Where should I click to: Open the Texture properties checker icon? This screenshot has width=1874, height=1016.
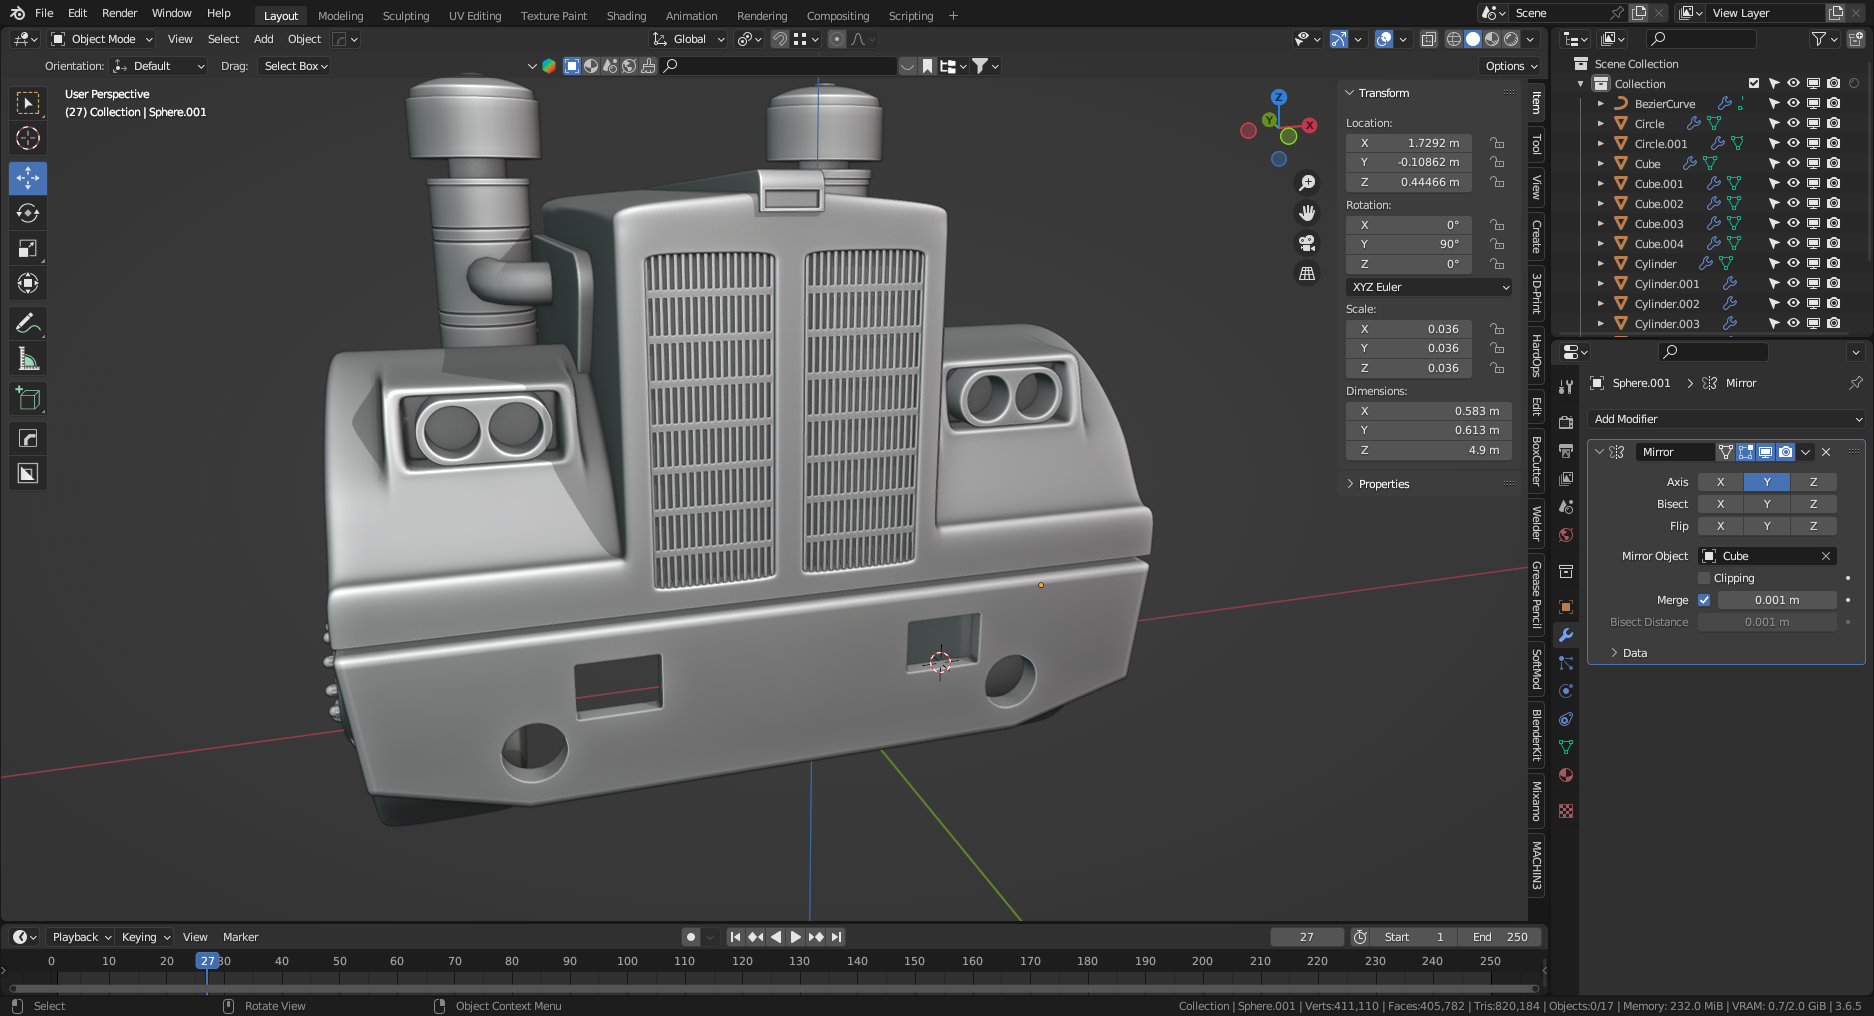click(x=1566, y=811)
